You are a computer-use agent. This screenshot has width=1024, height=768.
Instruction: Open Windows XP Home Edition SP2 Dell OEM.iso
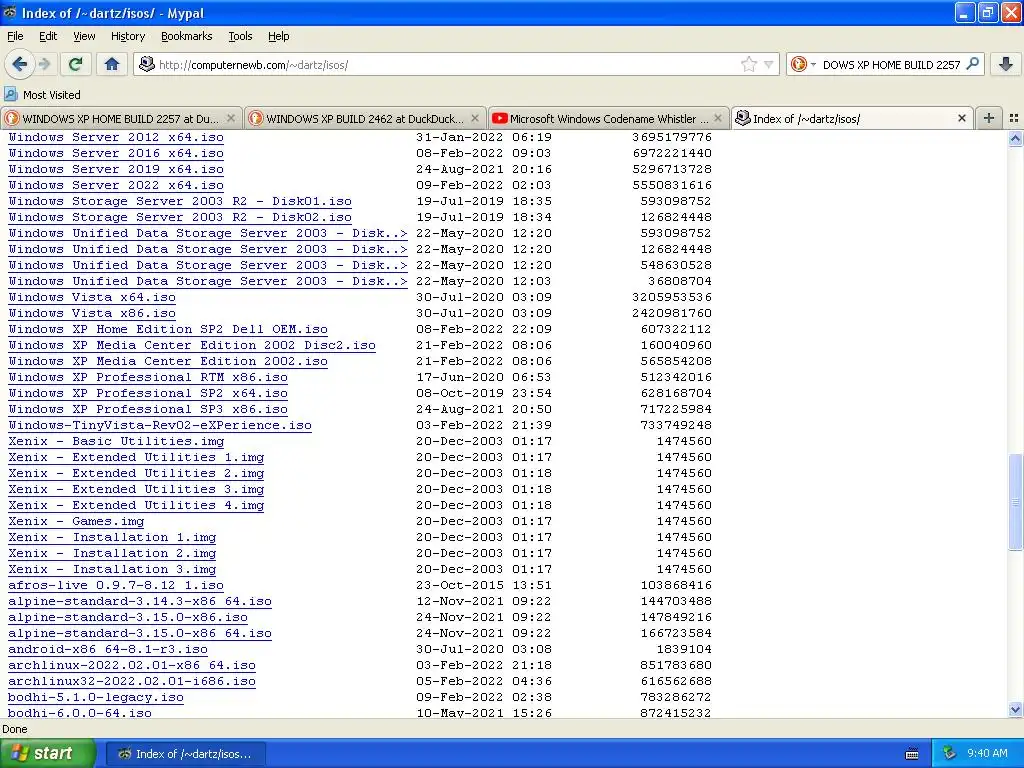pyautogui.click(x=168, y=329)
